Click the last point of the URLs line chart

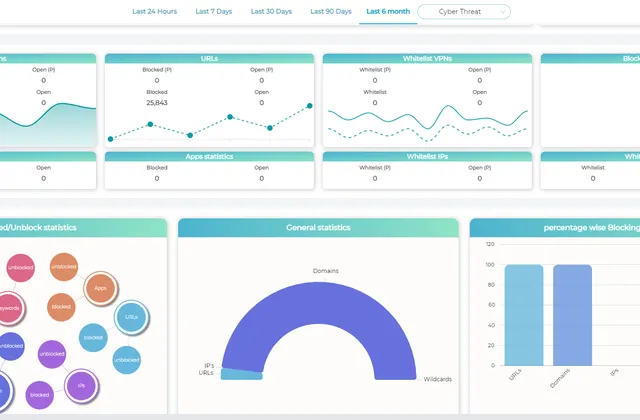pyautogui.click(x=310, y=106)
